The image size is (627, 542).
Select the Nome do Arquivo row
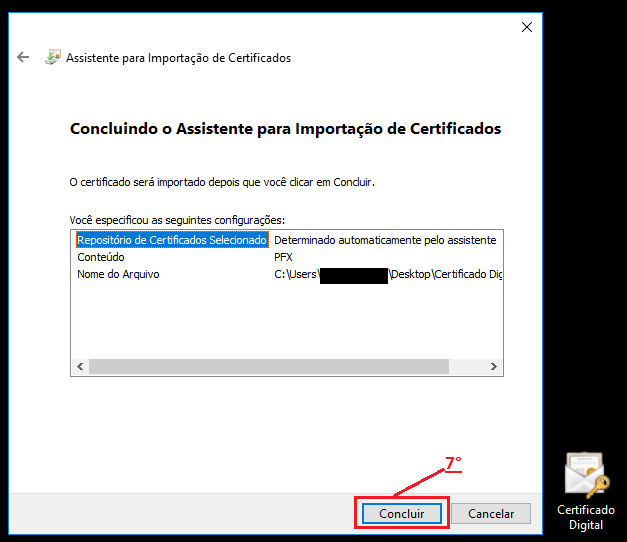118,274
